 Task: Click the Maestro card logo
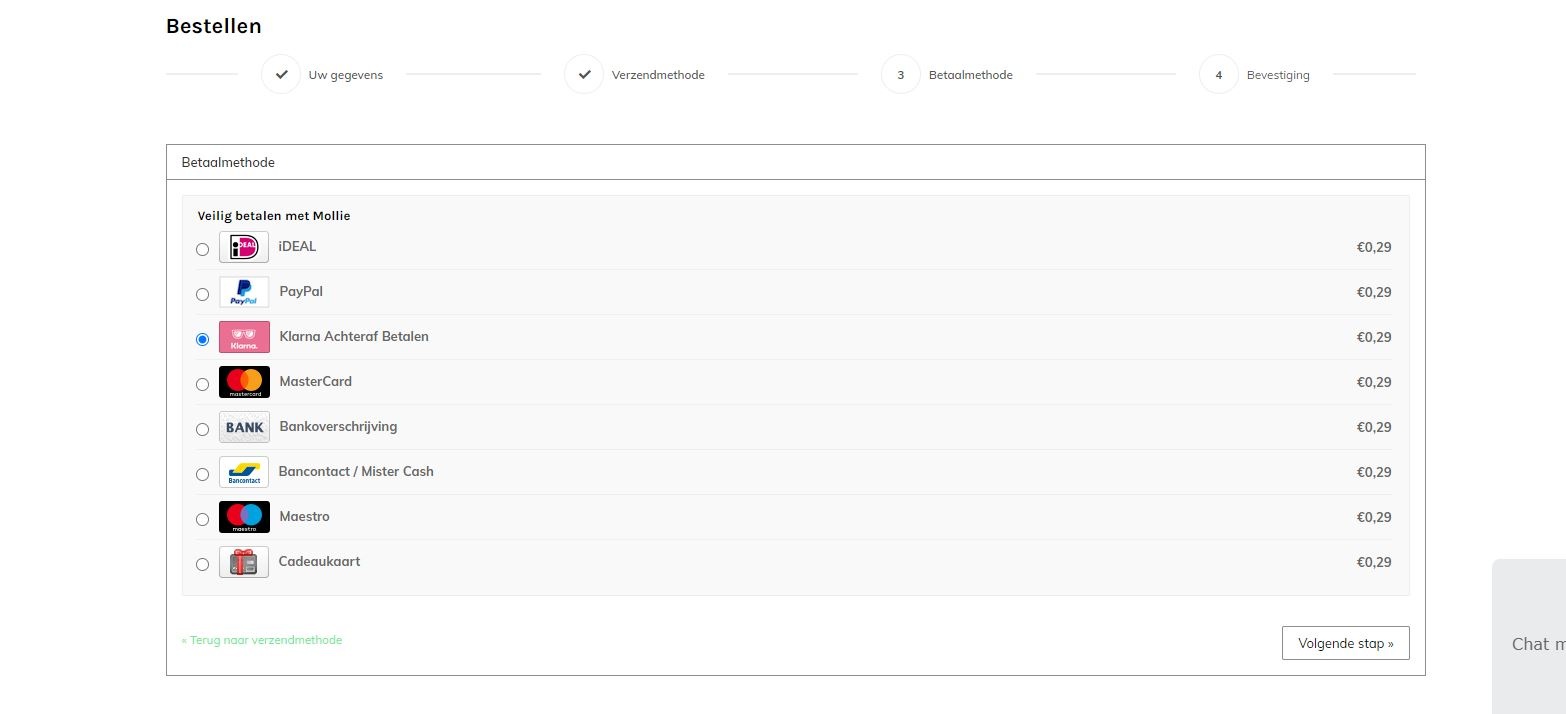coord(244,517)
